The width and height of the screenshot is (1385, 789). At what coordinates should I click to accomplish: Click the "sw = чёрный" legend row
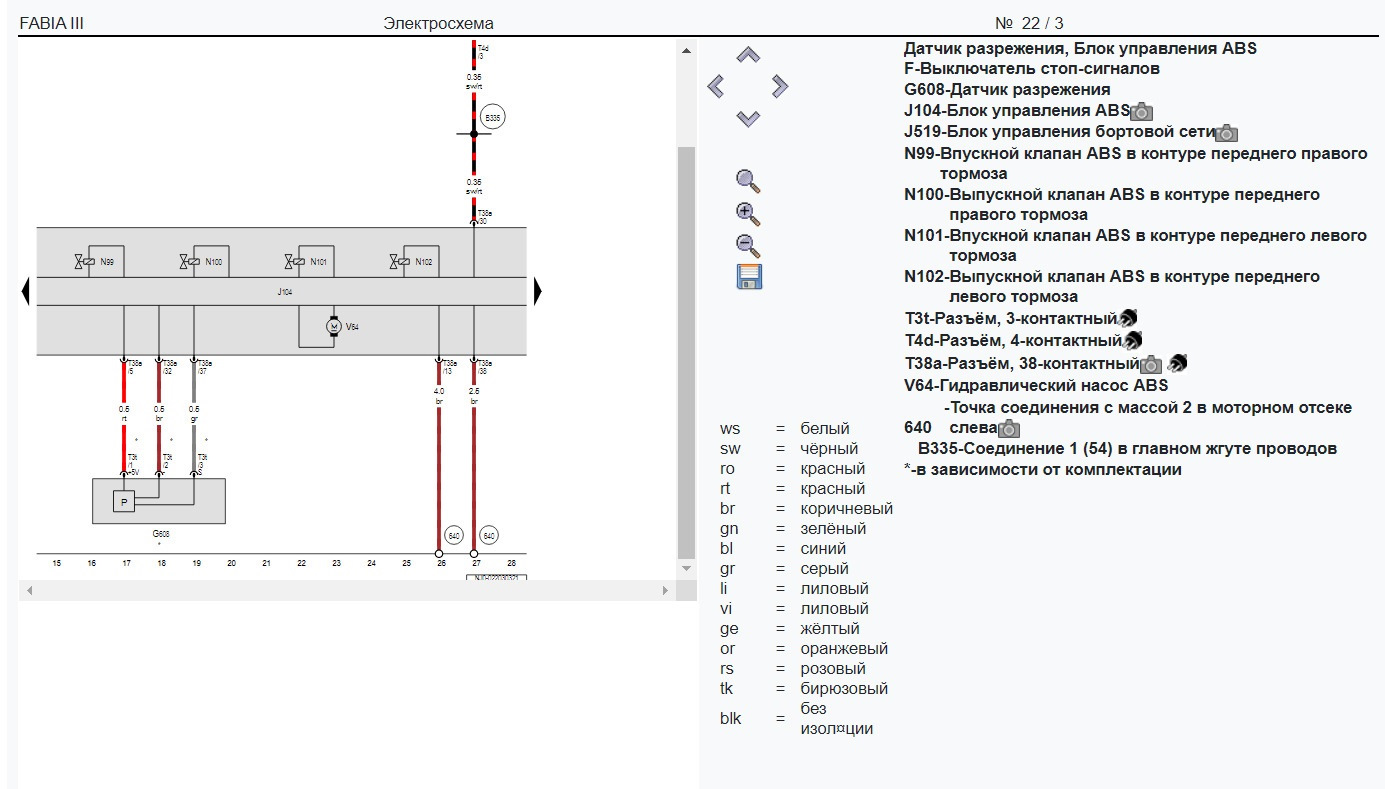789,448
